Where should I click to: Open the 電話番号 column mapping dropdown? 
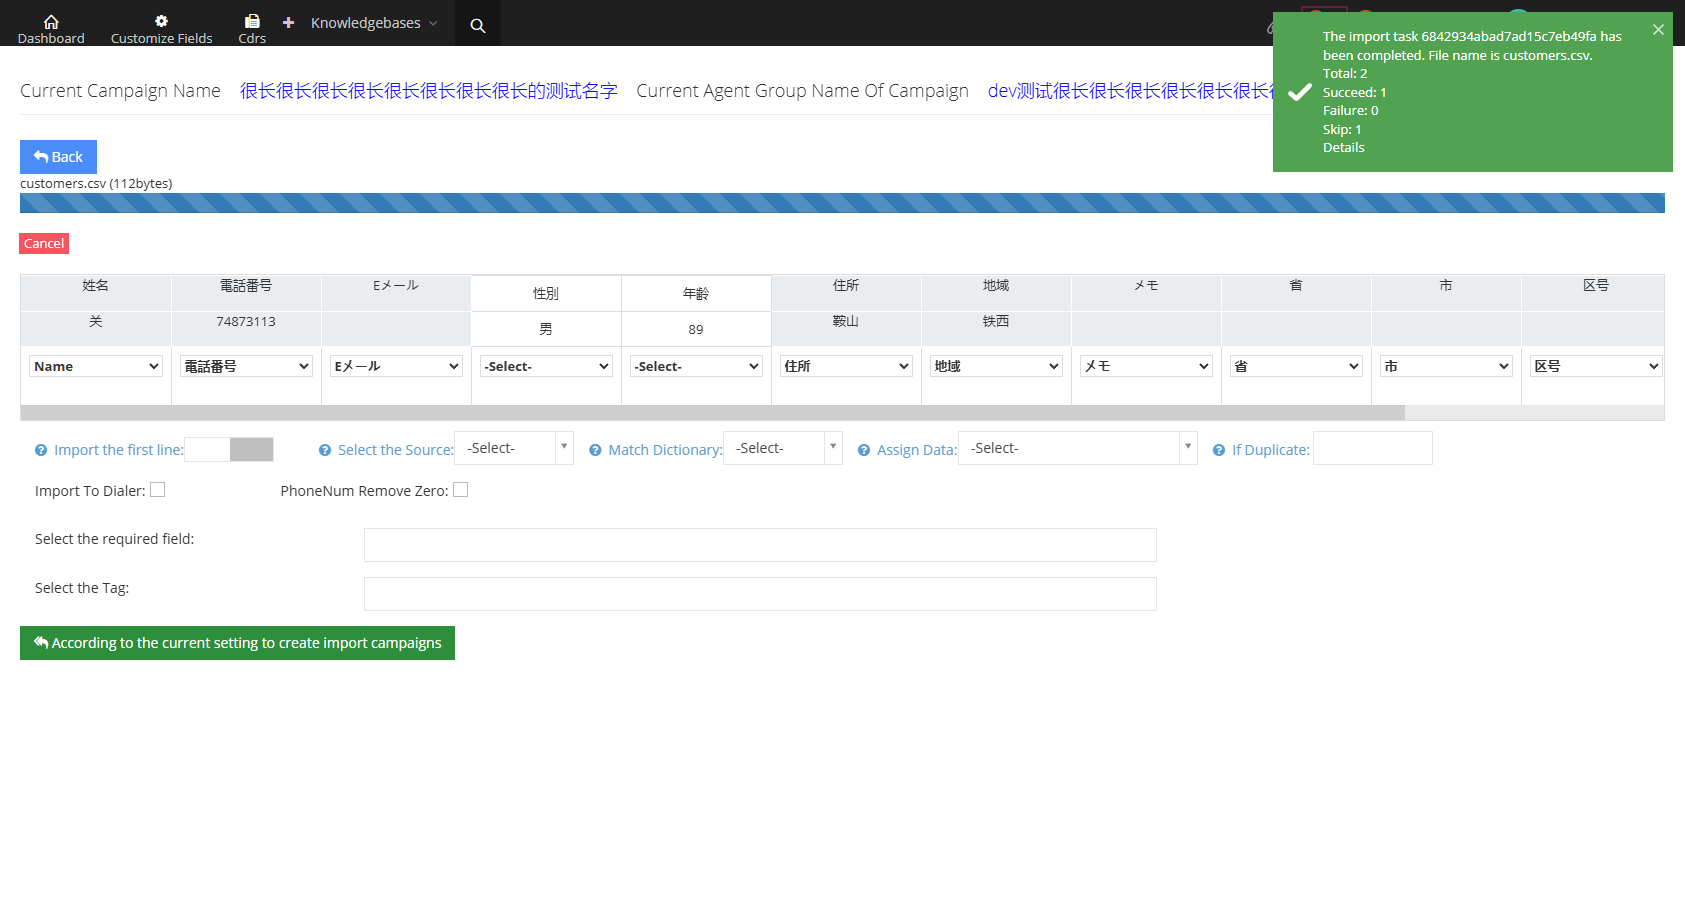pos(246,366)
